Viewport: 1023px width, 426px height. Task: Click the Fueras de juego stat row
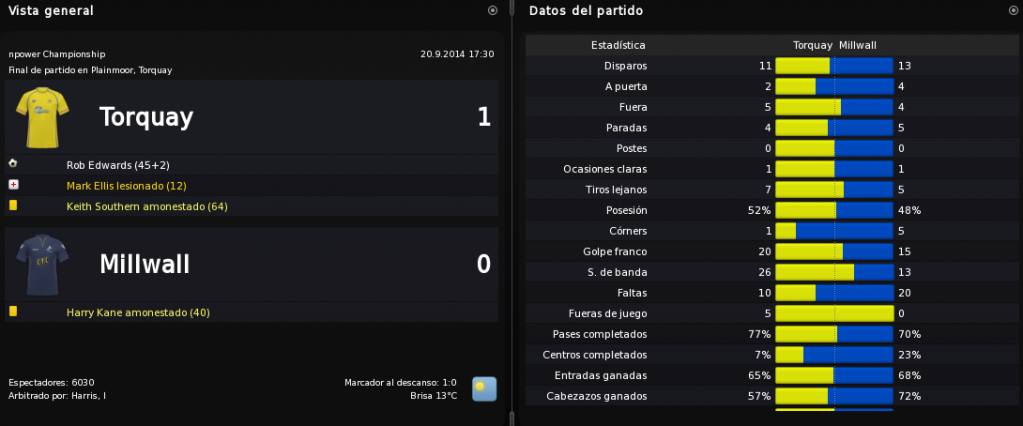coord(769,313)
